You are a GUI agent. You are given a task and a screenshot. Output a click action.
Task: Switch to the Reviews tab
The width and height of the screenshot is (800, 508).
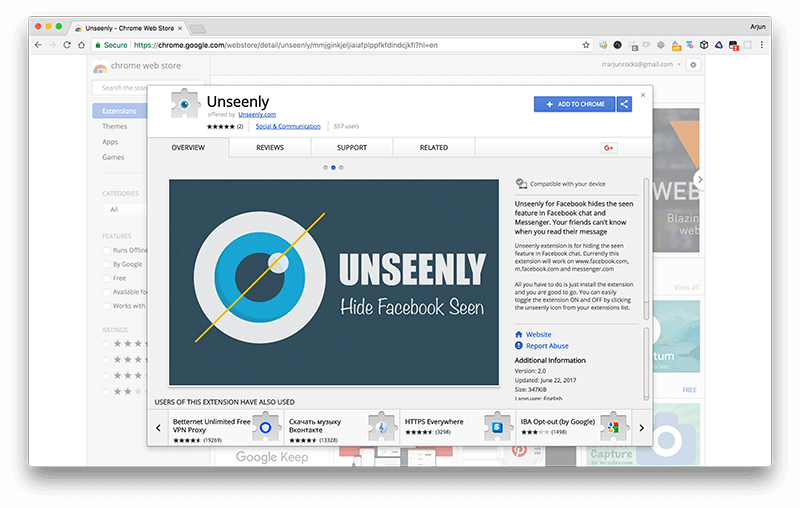[x=270, y=148]
